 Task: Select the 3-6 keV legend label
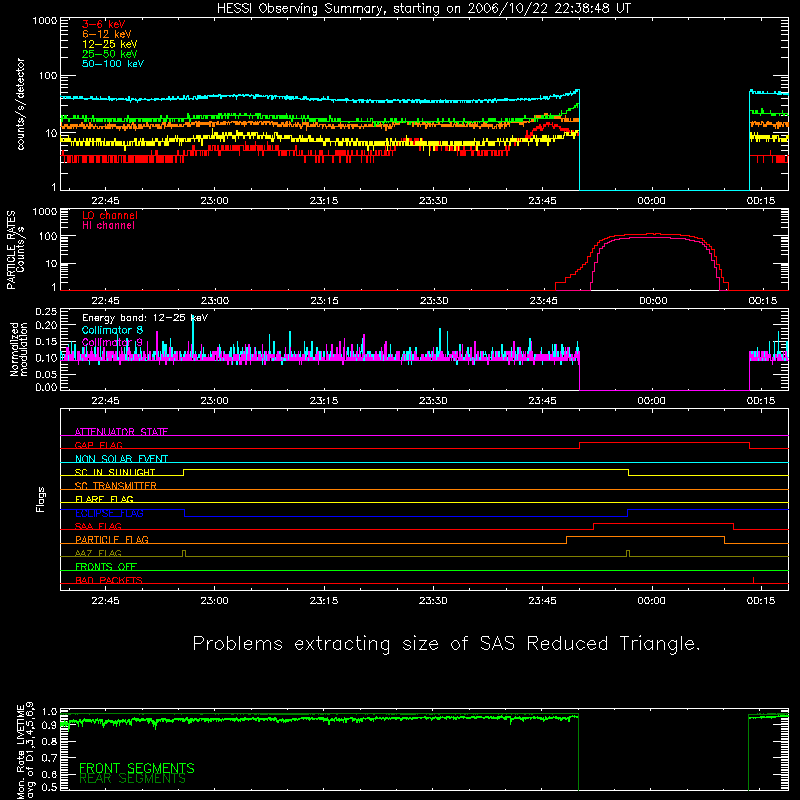pos(104,24)
